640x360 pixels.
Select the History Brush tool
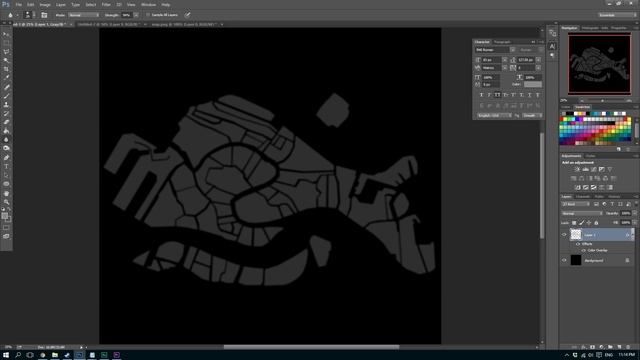[x=6, y=113]
